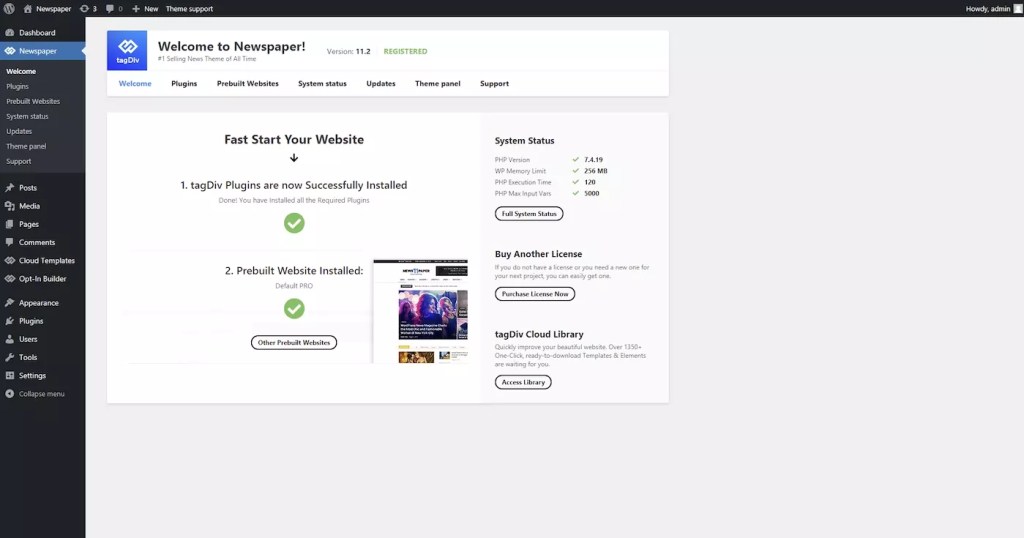This screenshot has width=1024, height=538.
Task: Switch to the Support tab
Action: pos(494,84)
